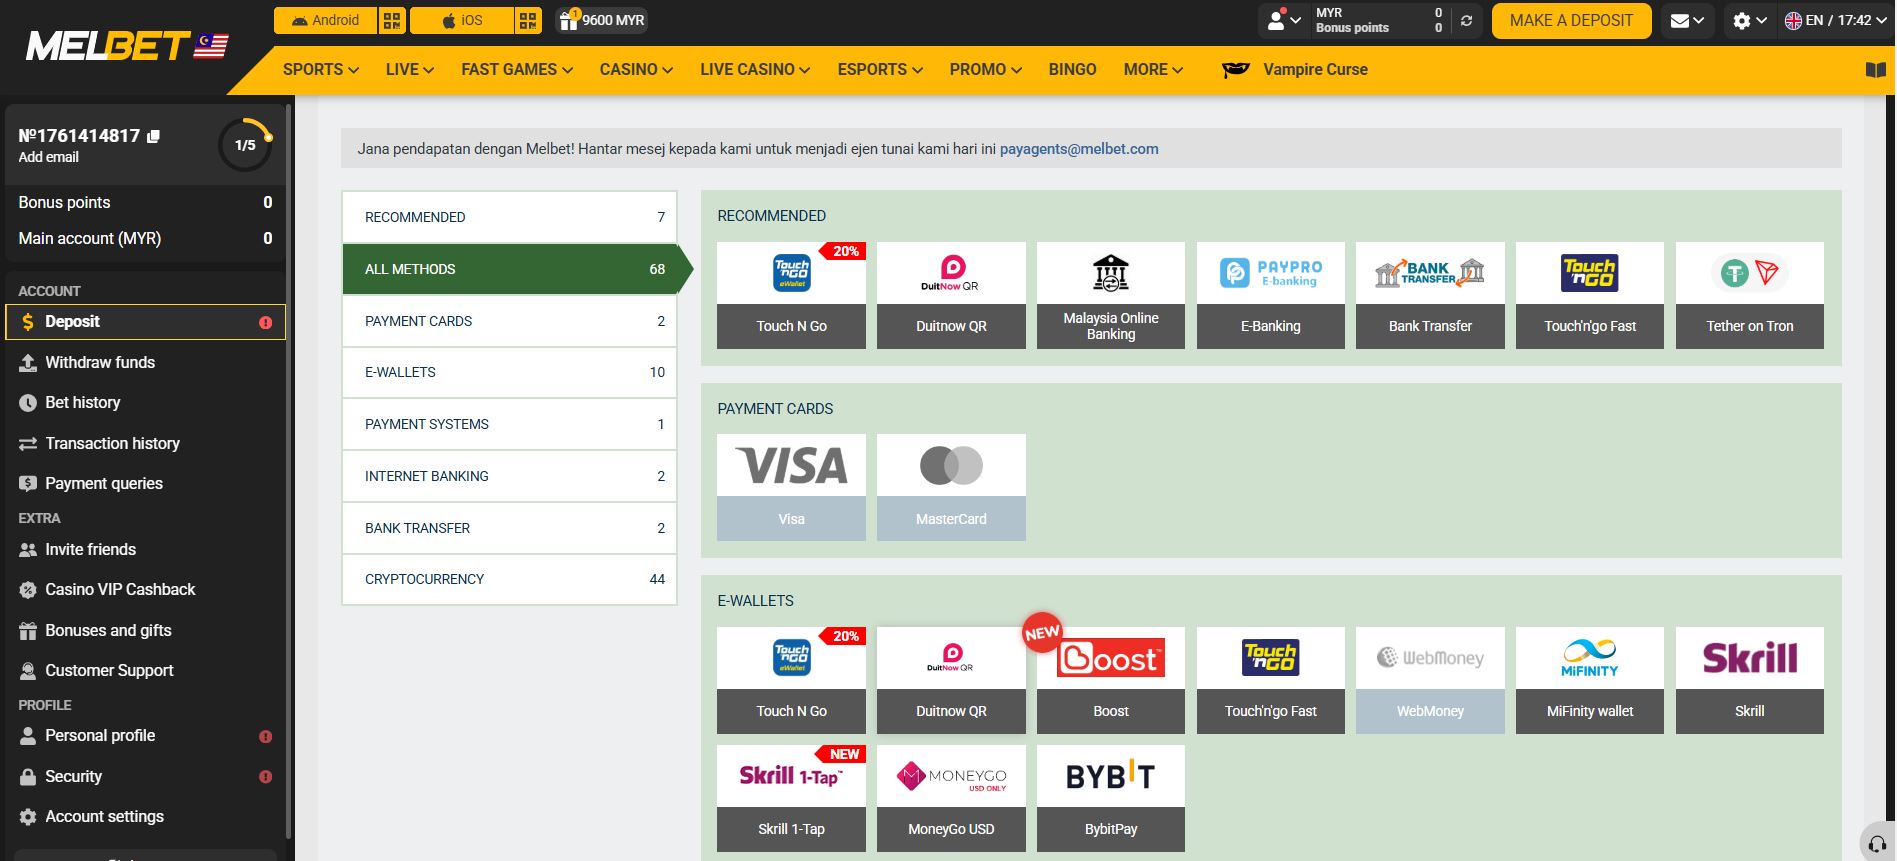Open user account dropdown
The image size is (1897, 861).
(x=1284, y=20)
